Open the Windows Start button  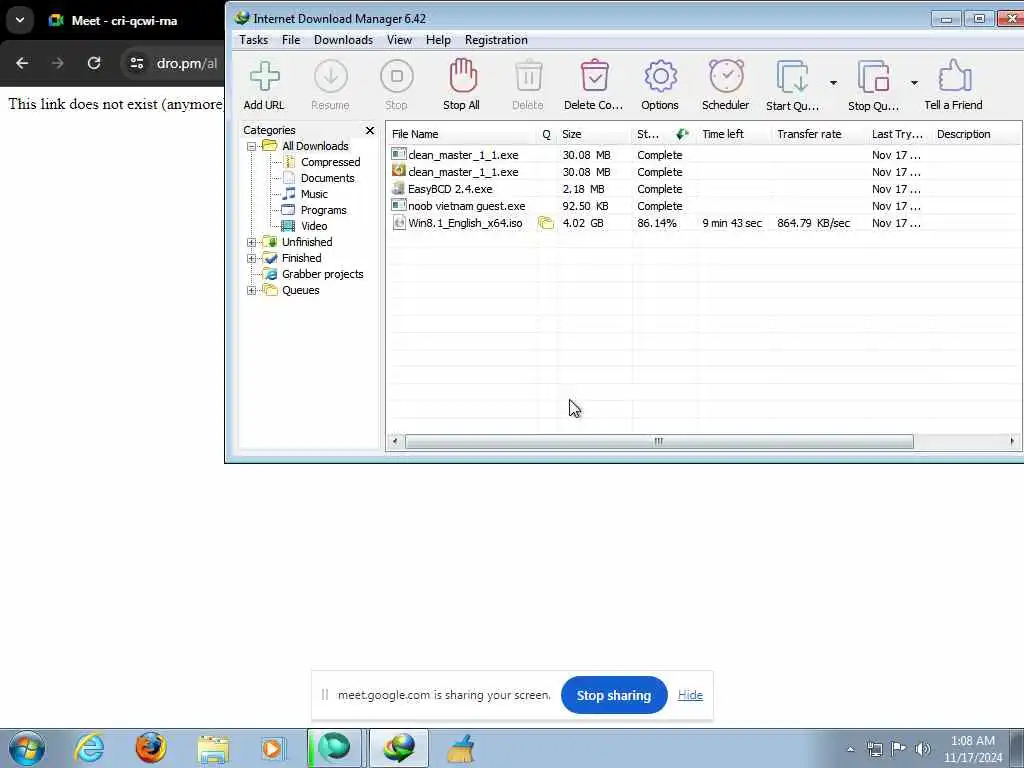[x=27, y=748]
